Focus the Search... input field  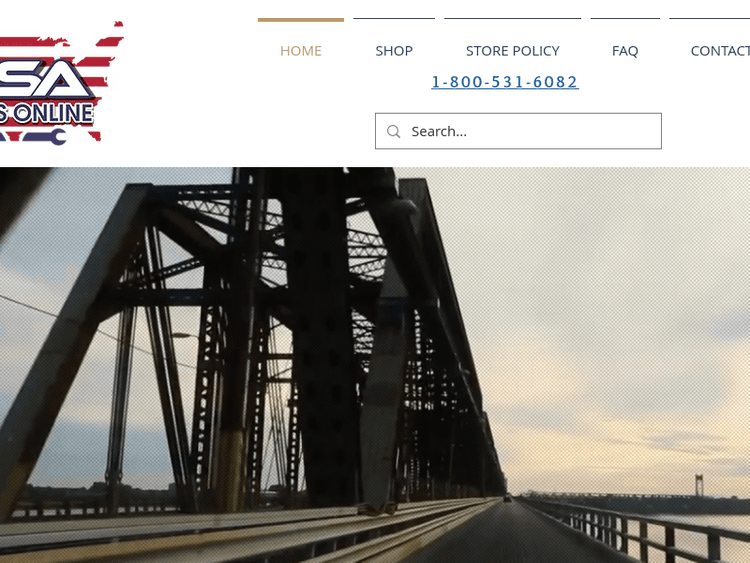[x=518, y=131]
